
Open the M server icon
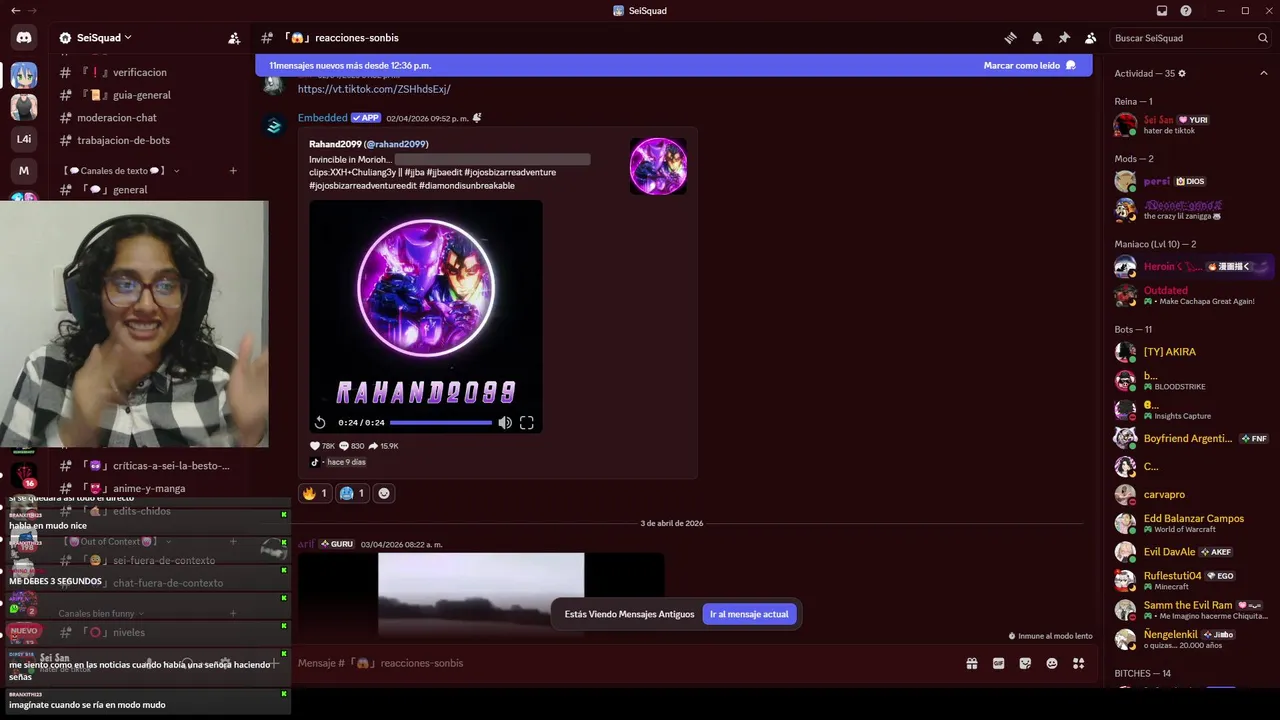point(24,171)
